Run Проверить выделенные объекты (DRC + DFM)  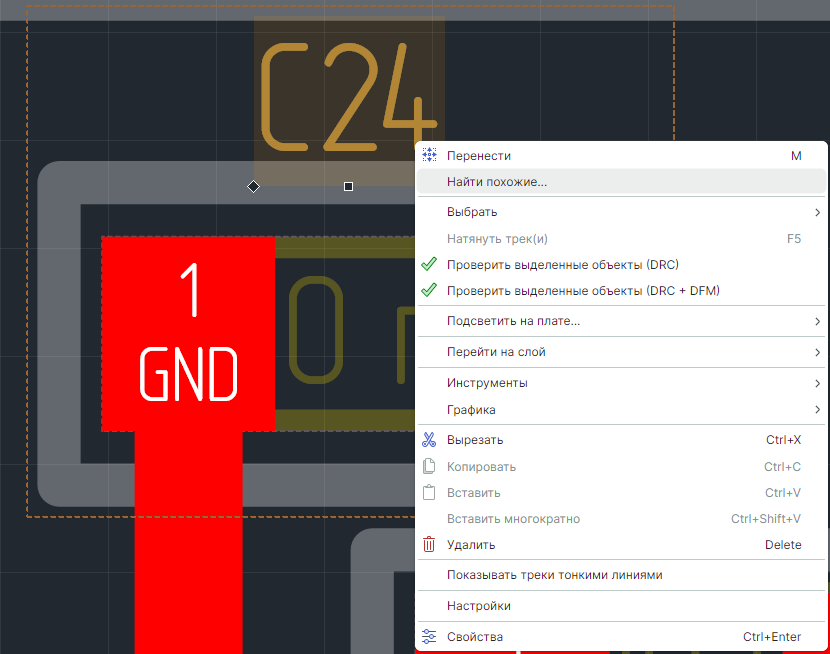(x=621, y=290)
